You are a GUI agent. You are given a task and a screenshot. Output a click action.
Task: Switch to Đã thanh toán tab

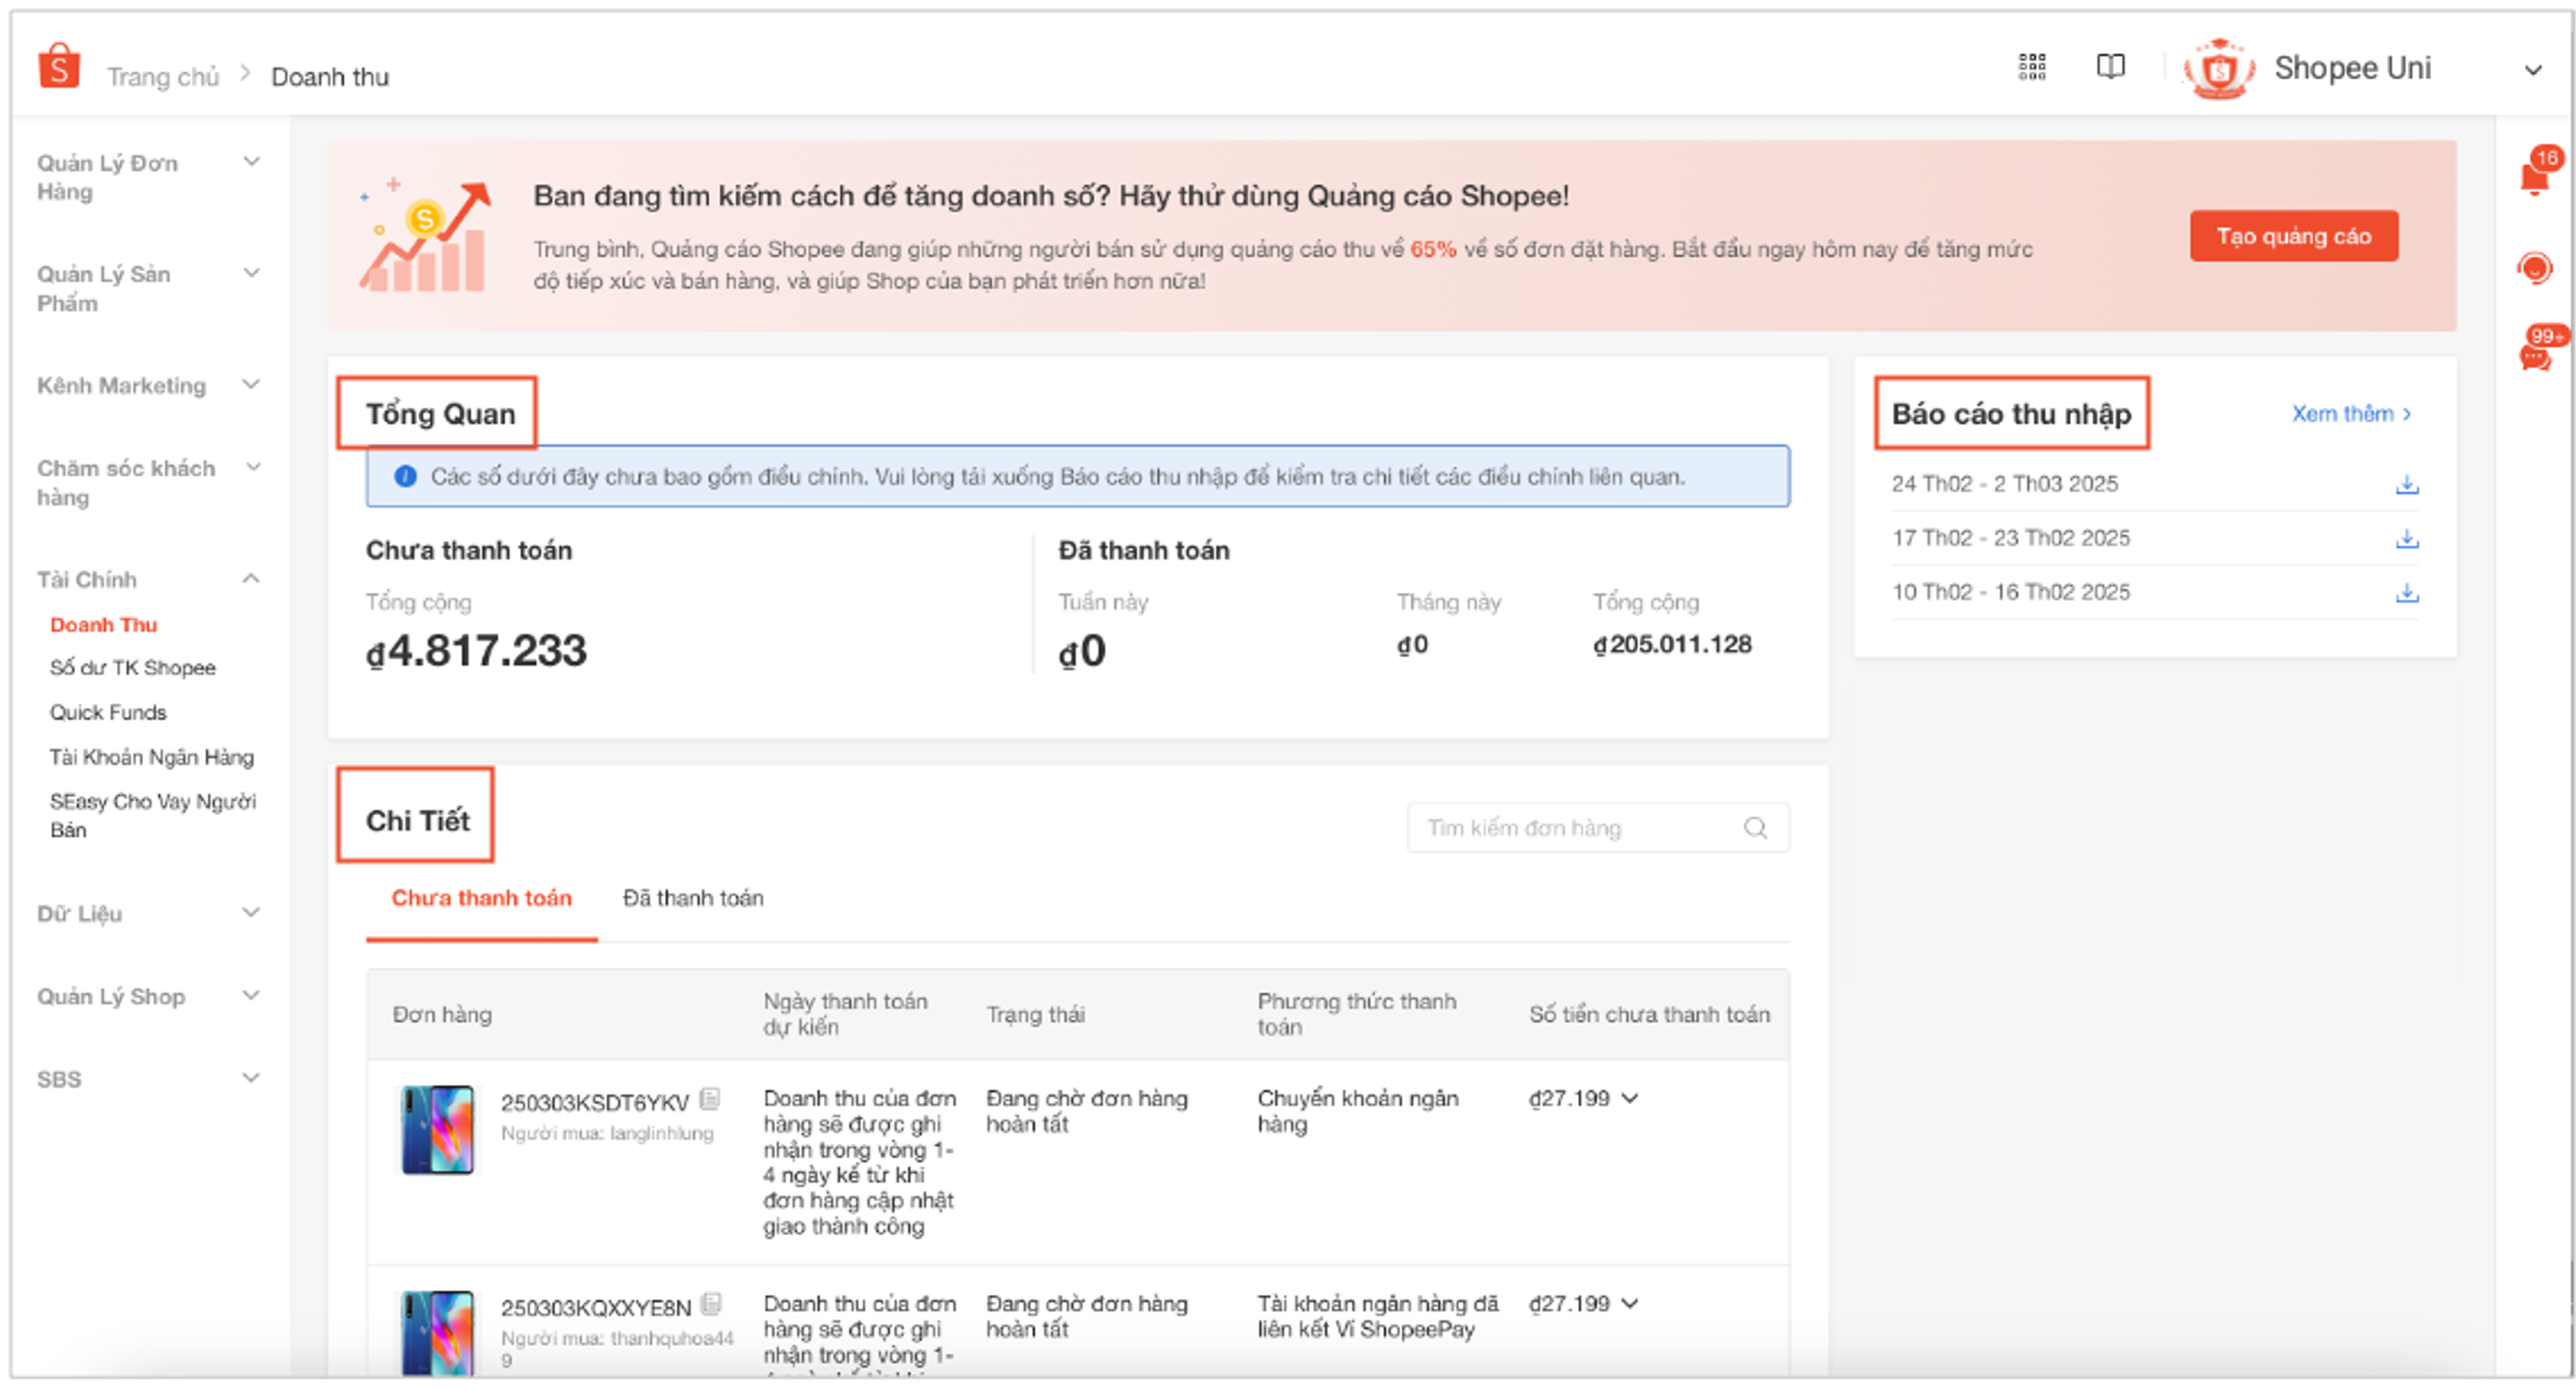click(x=693, y=898)
